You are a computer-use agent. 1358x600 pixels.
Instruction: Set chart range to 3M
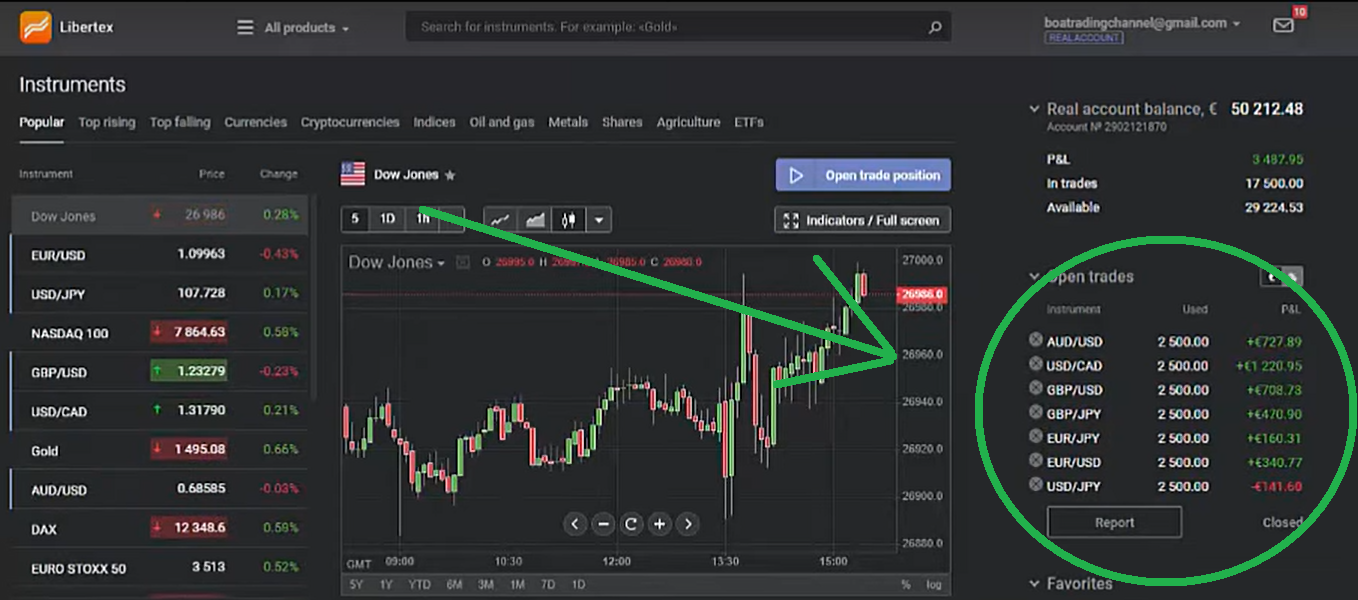pyautogui.click(x=486, y=584)
